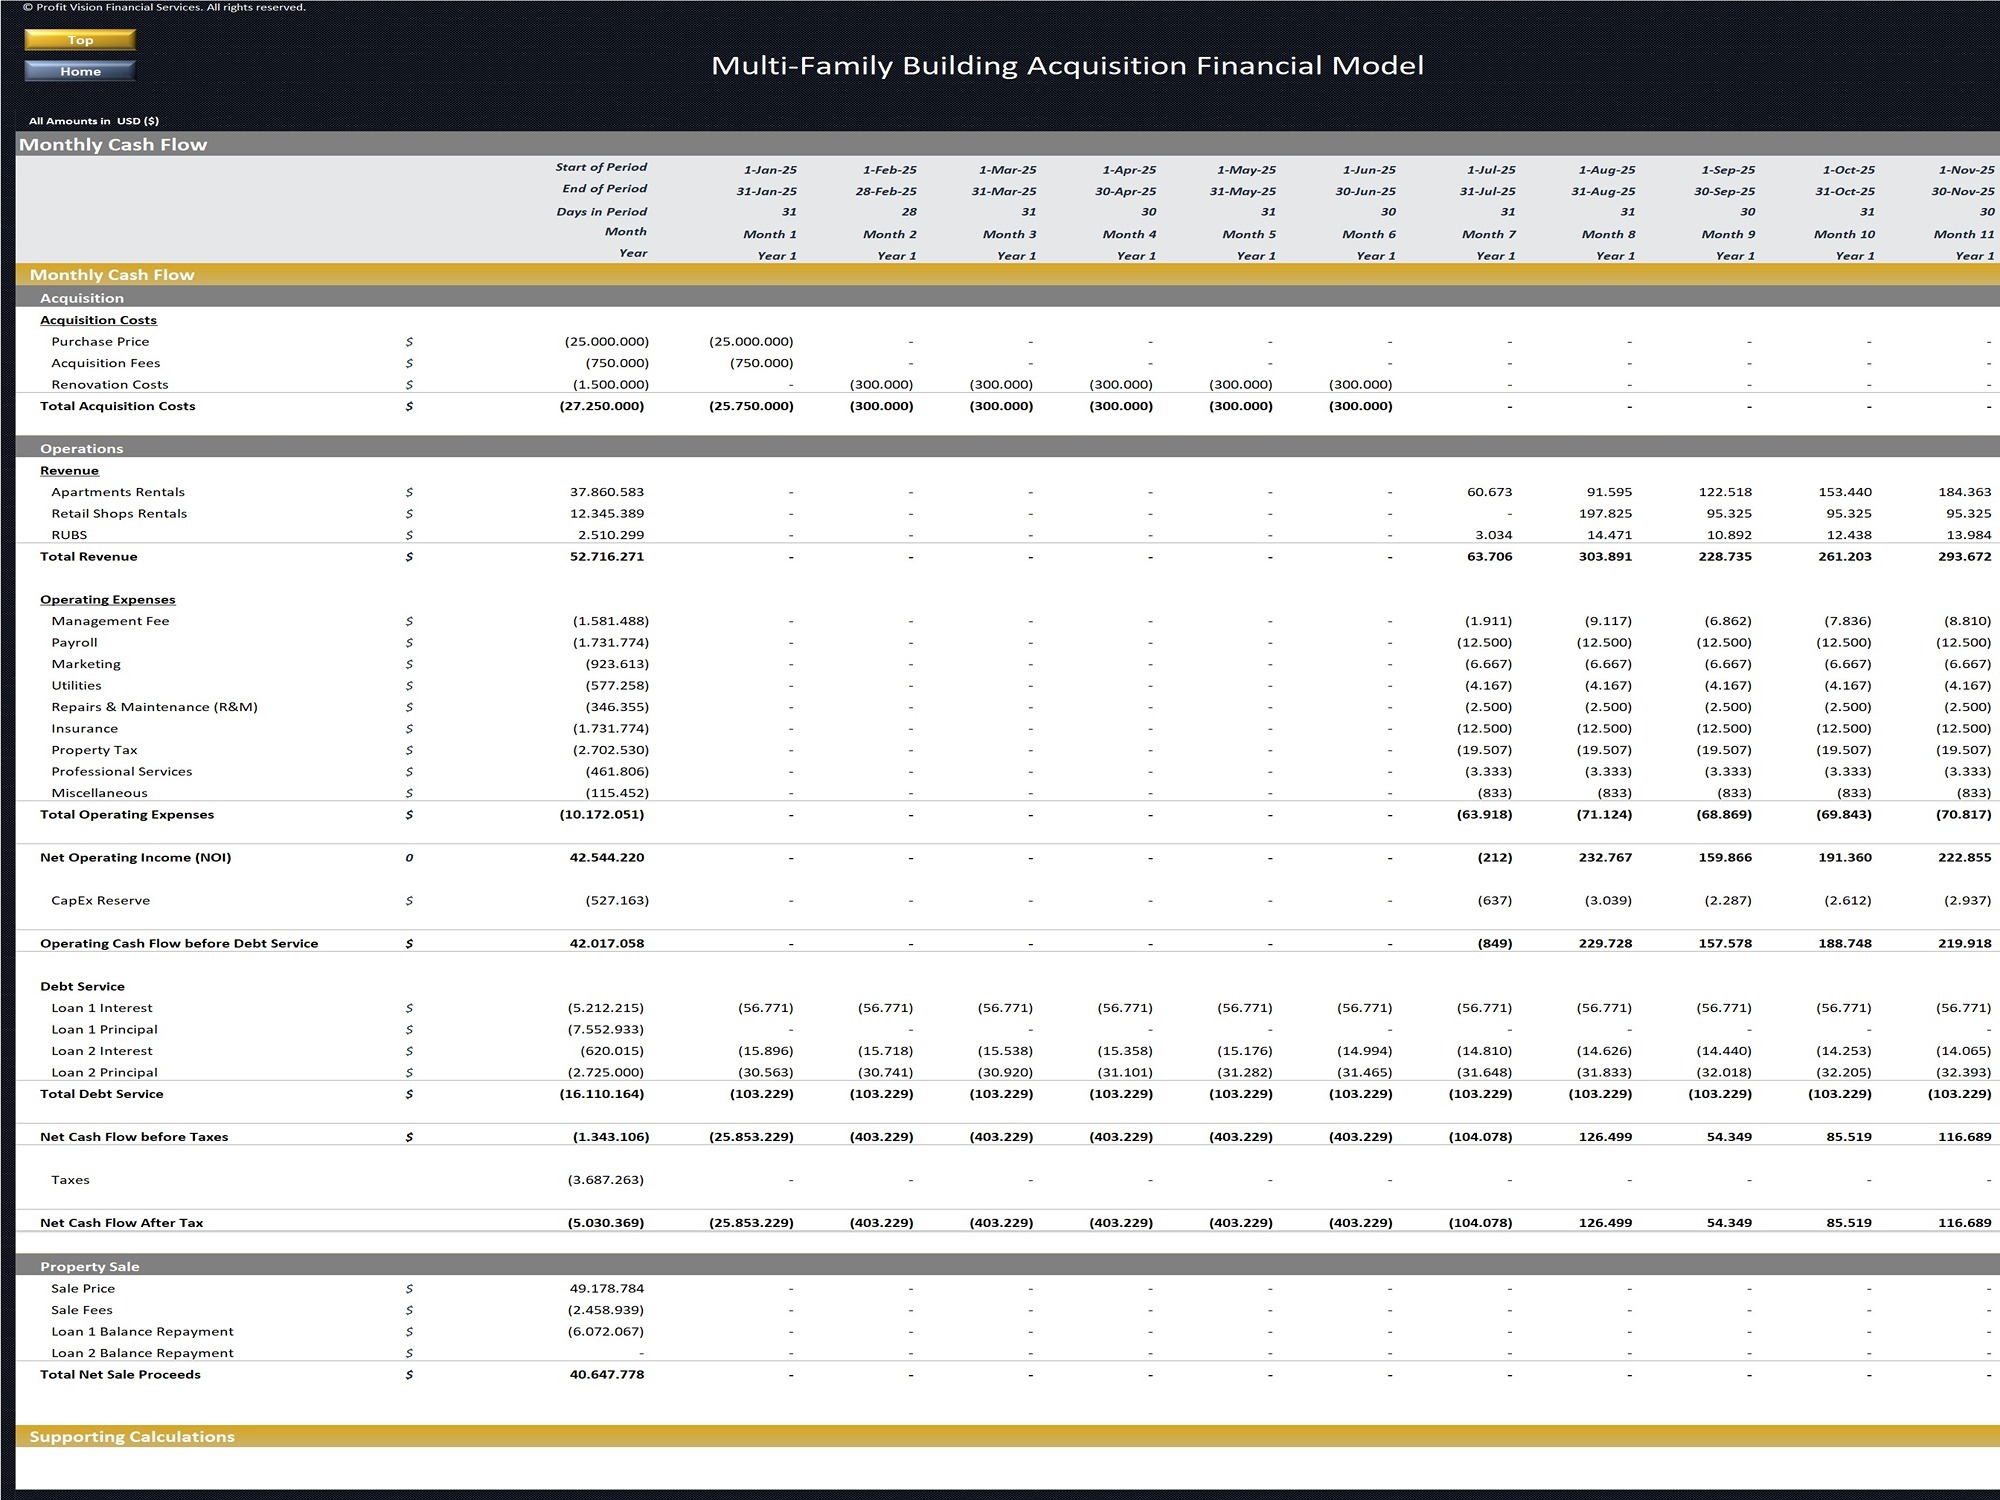Click the Payroll row label
This screenshot has width=2000, height=1500.
(x=74, y=643)
